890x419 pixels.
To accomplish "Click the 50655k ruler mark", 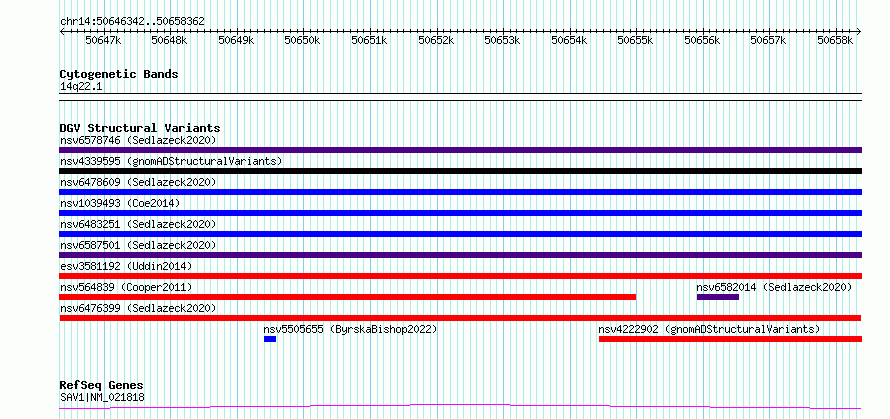I will point(636,40).
